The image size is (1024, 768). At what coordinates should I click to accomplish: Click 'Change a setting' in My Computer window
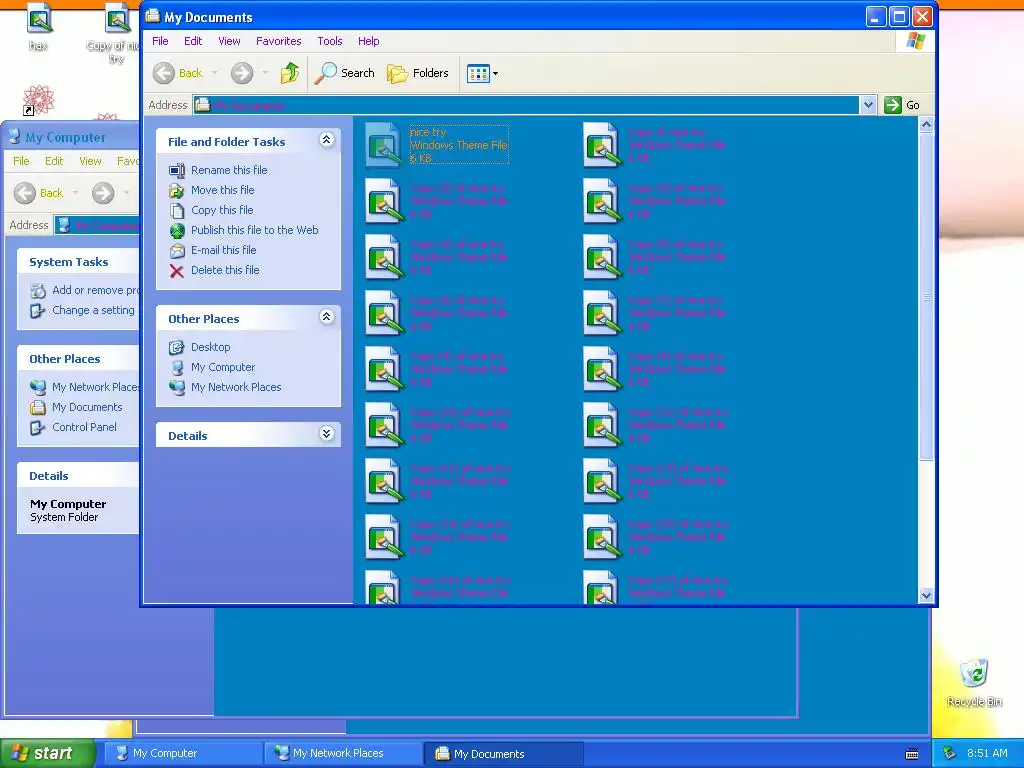(93, 310)
